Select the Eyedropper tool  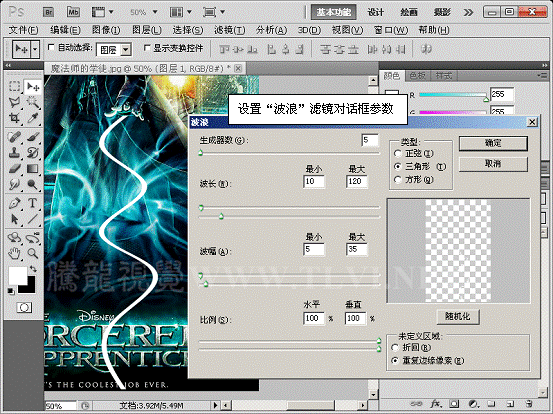(33, 118)
